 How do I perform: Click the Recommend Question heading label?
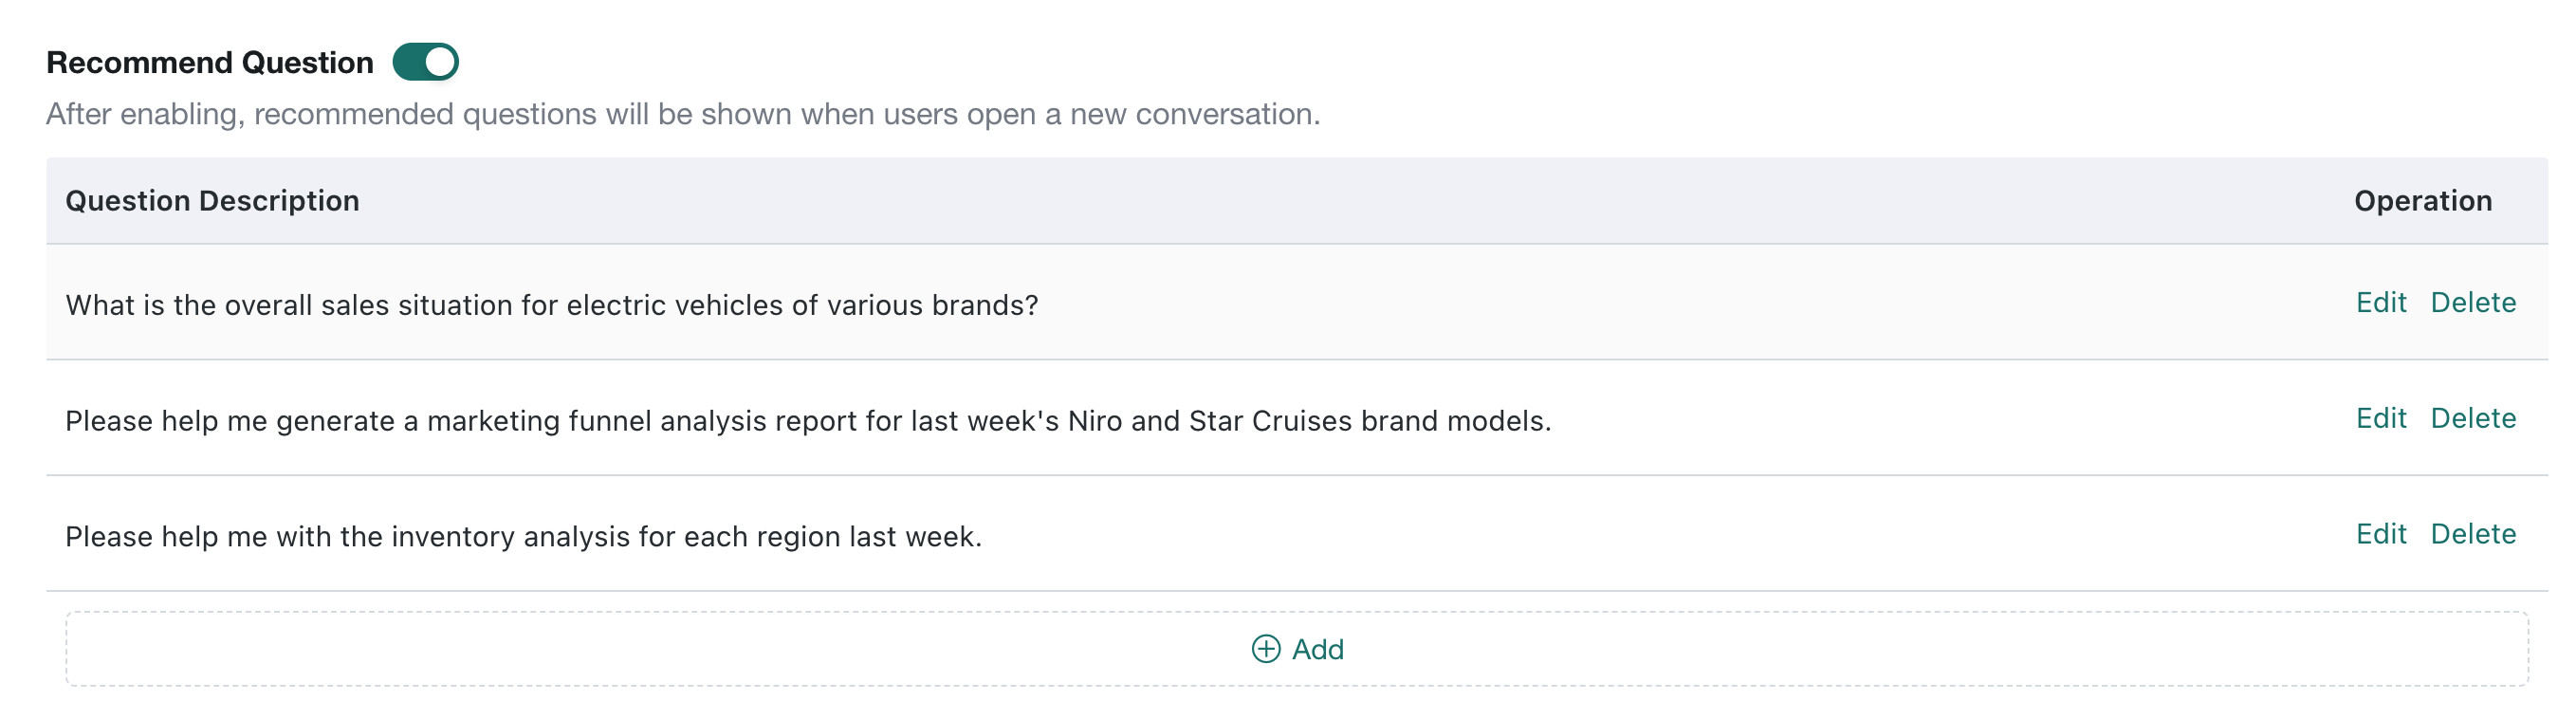209,62
